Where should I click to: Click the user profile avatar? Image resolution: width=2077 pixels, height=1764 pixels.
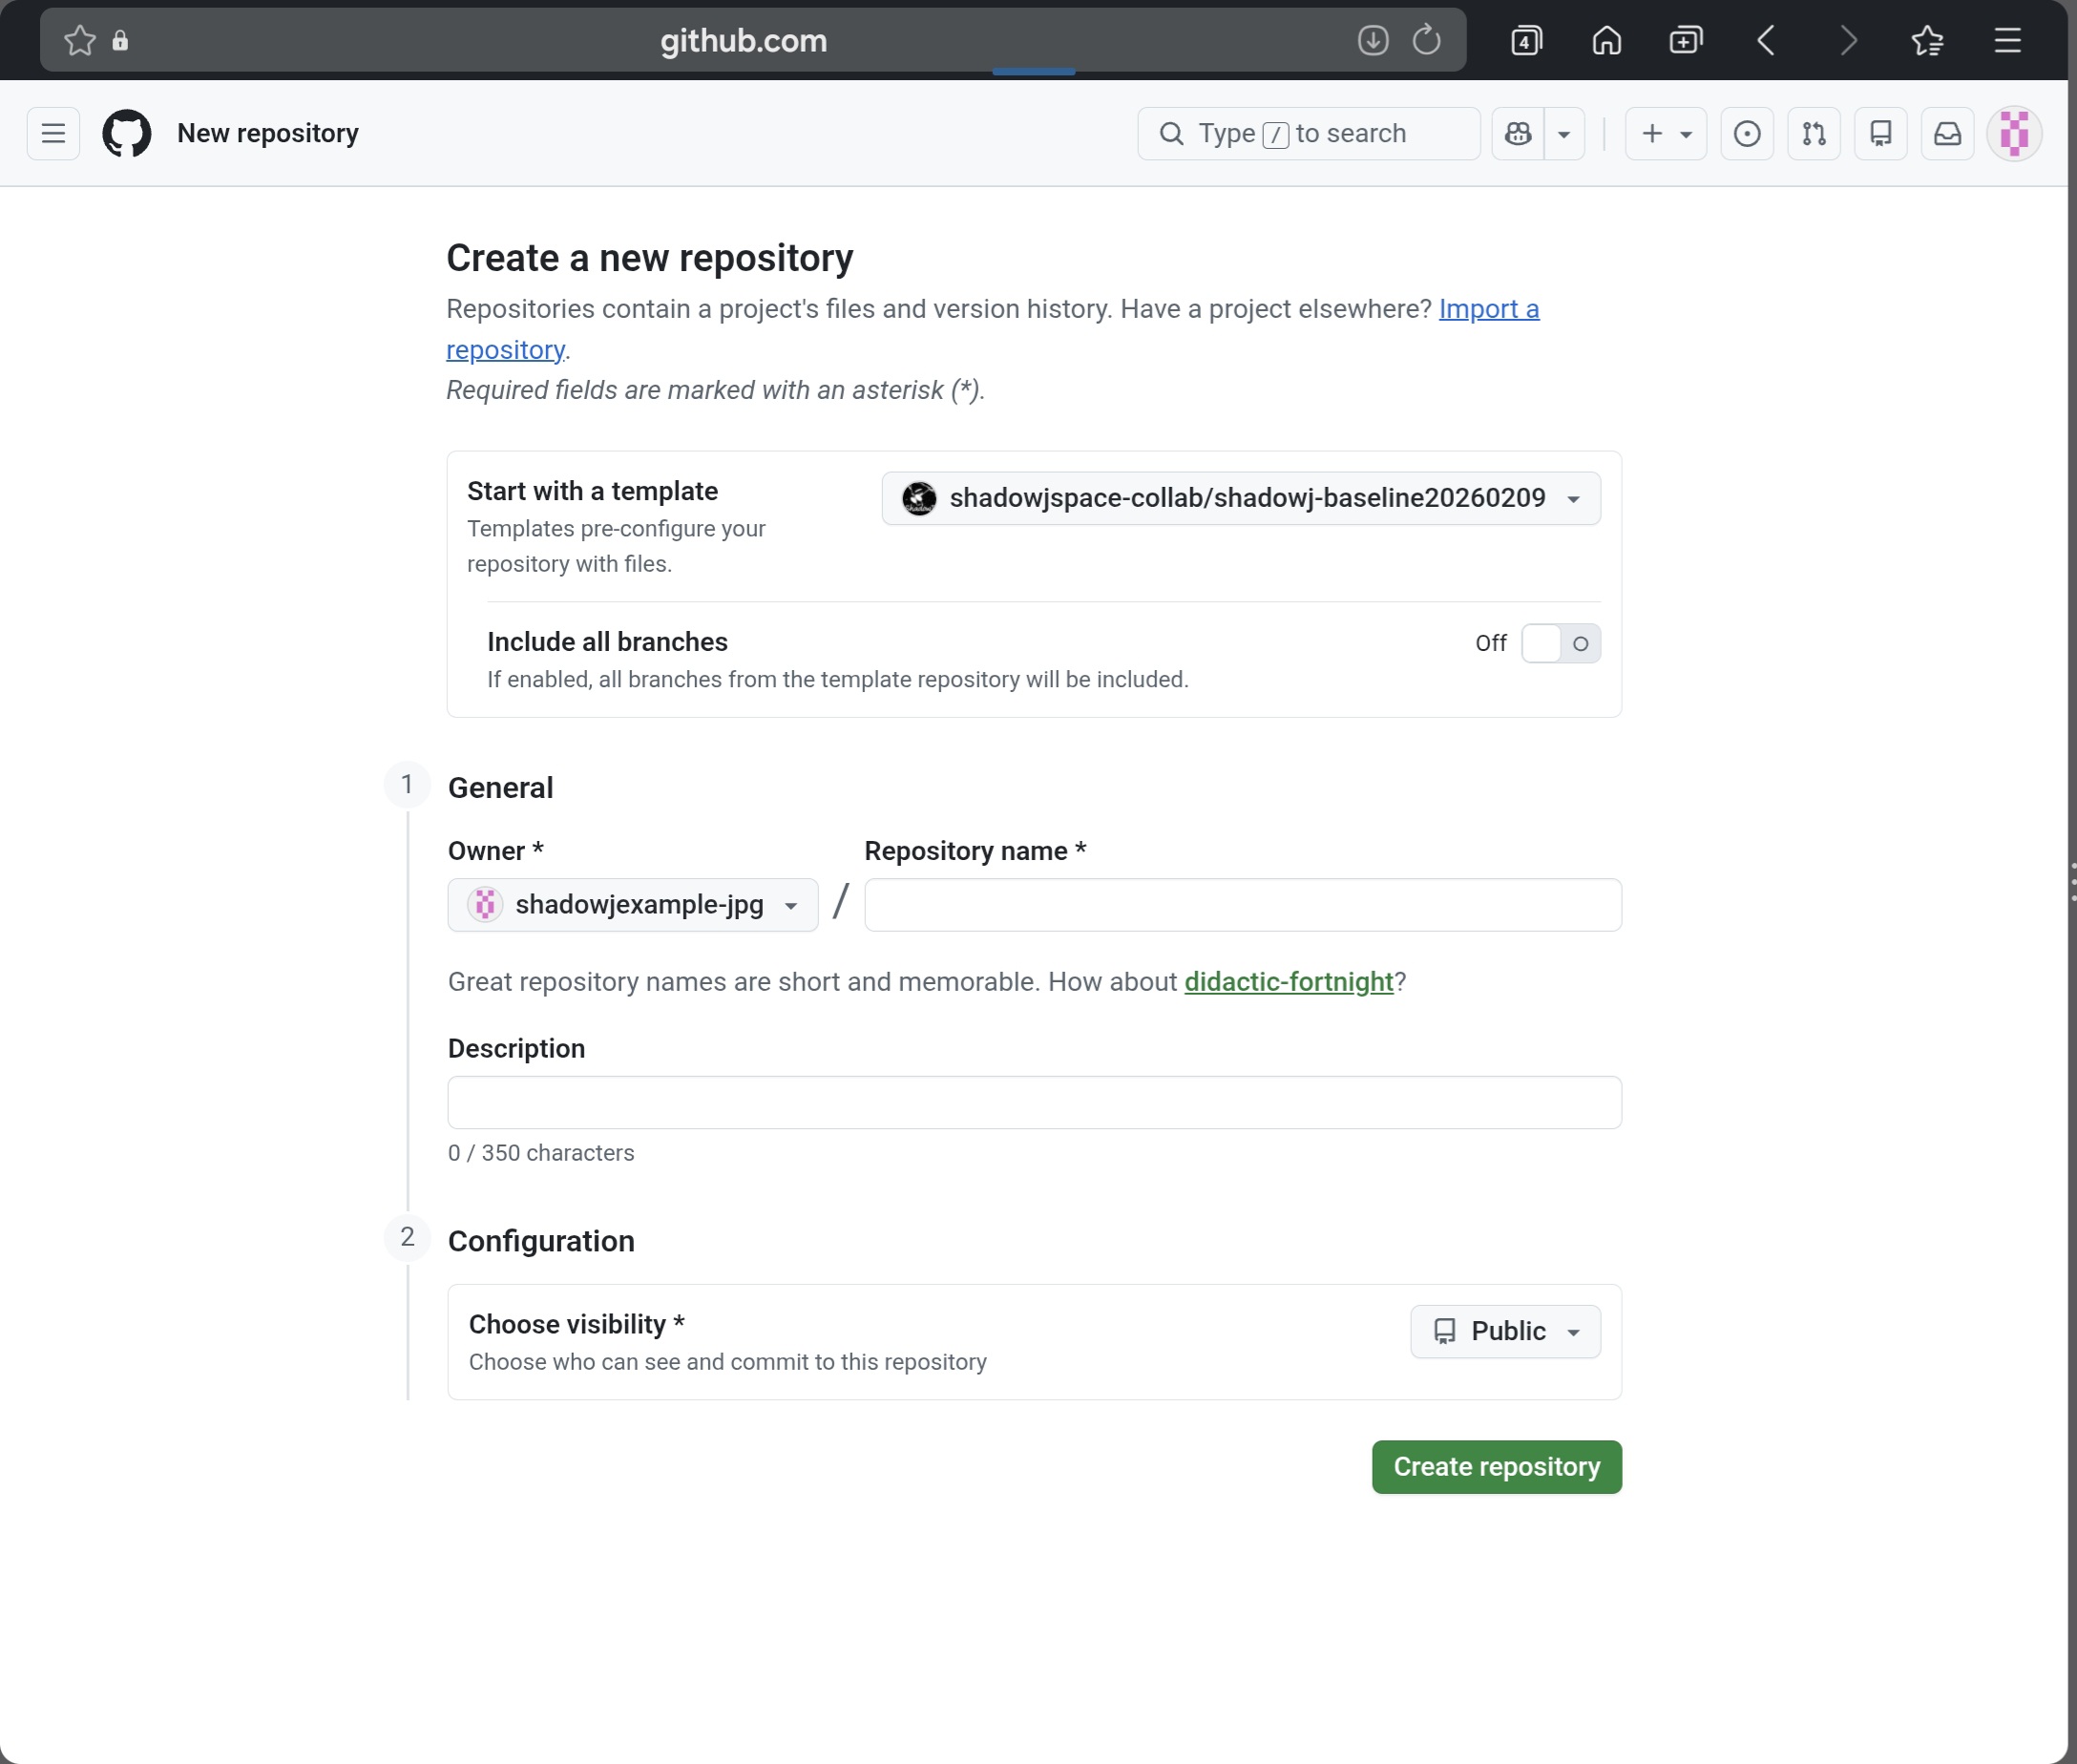(2013, 133)
